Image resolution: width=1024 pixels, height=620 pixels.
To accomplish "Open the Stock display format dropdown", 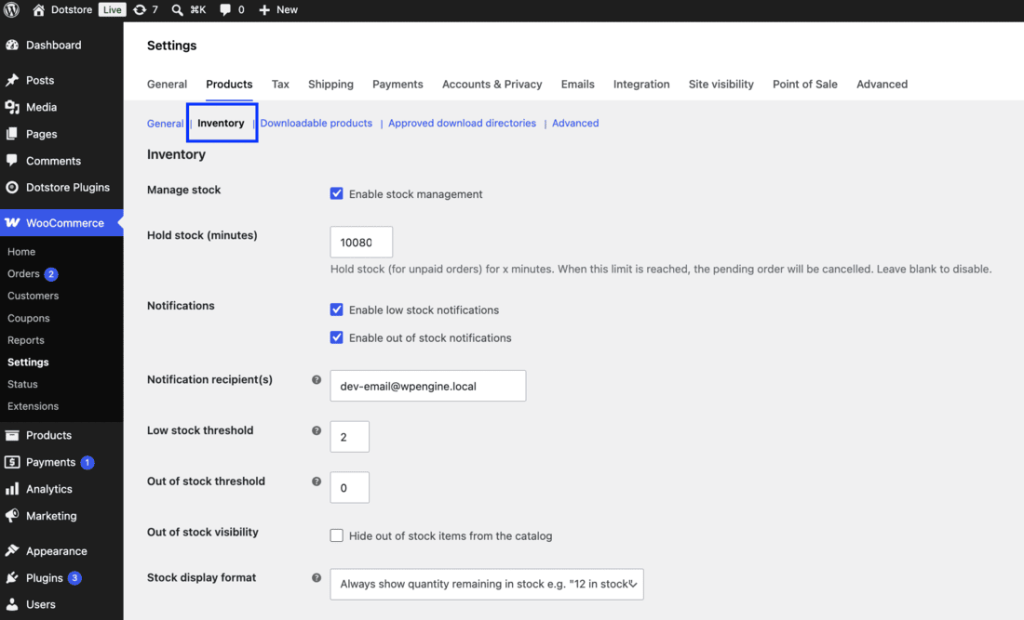I will tap(487, 584).
